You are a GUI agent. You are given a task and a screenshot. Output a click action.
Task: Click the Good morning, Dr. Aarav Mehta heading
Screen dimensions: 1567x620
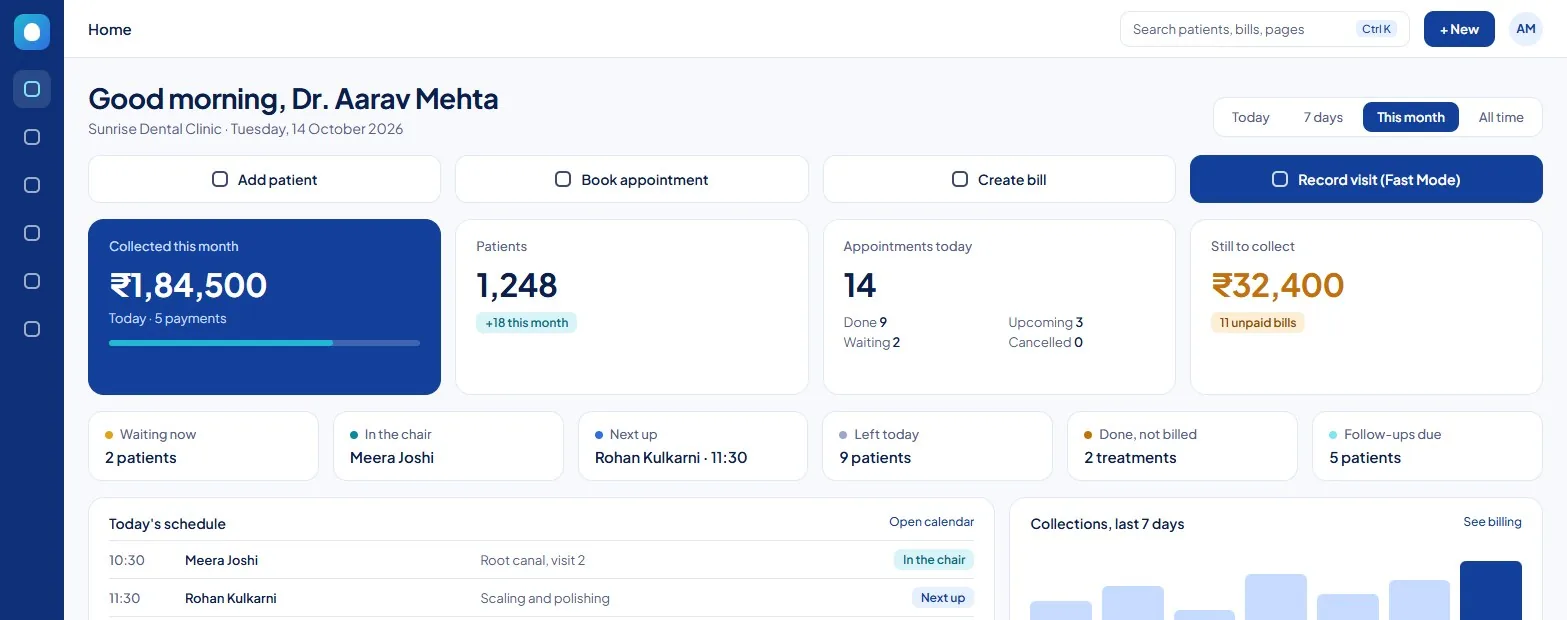[x=293, y=98]
